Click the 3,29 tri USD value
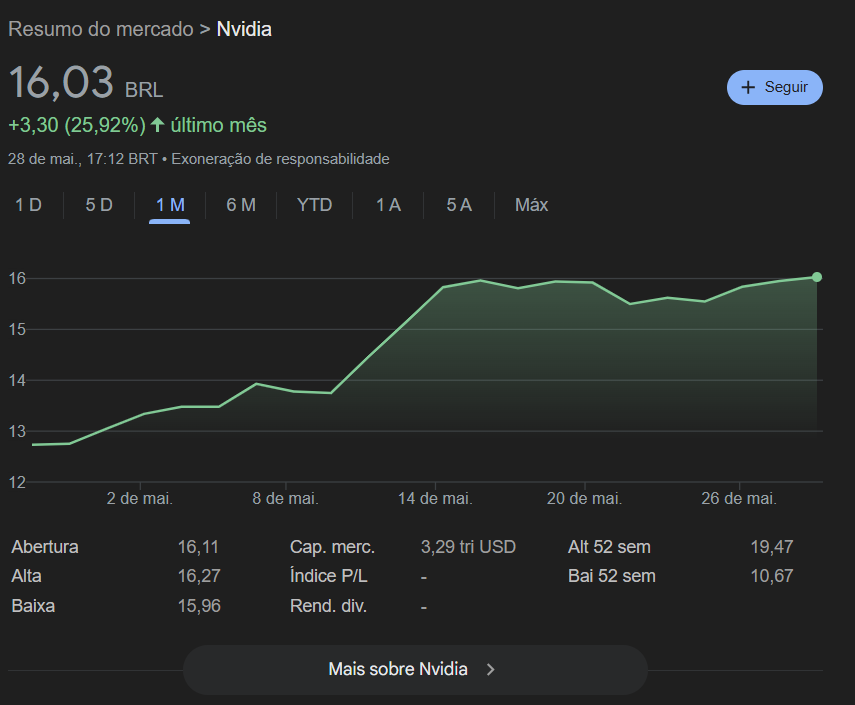Viewport: 855px width, 705px height. [x=468, y=547]
